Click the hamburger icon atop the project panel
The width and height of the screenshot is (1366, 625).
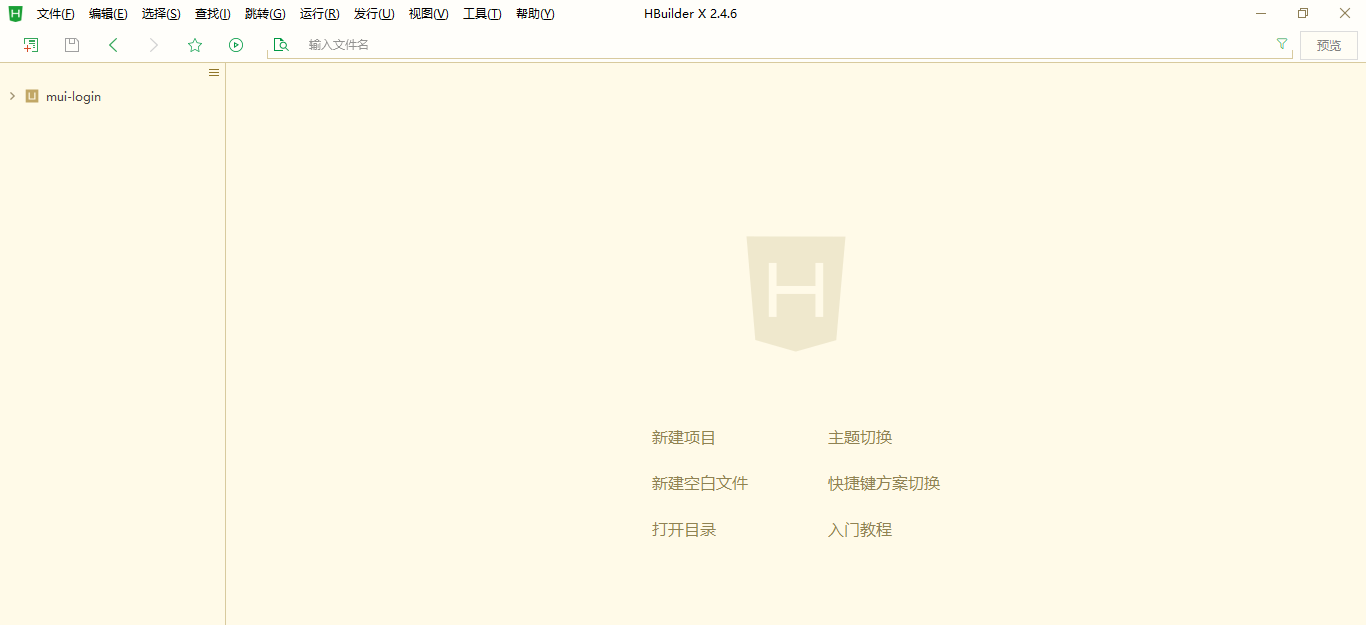[x=213, y=72]
